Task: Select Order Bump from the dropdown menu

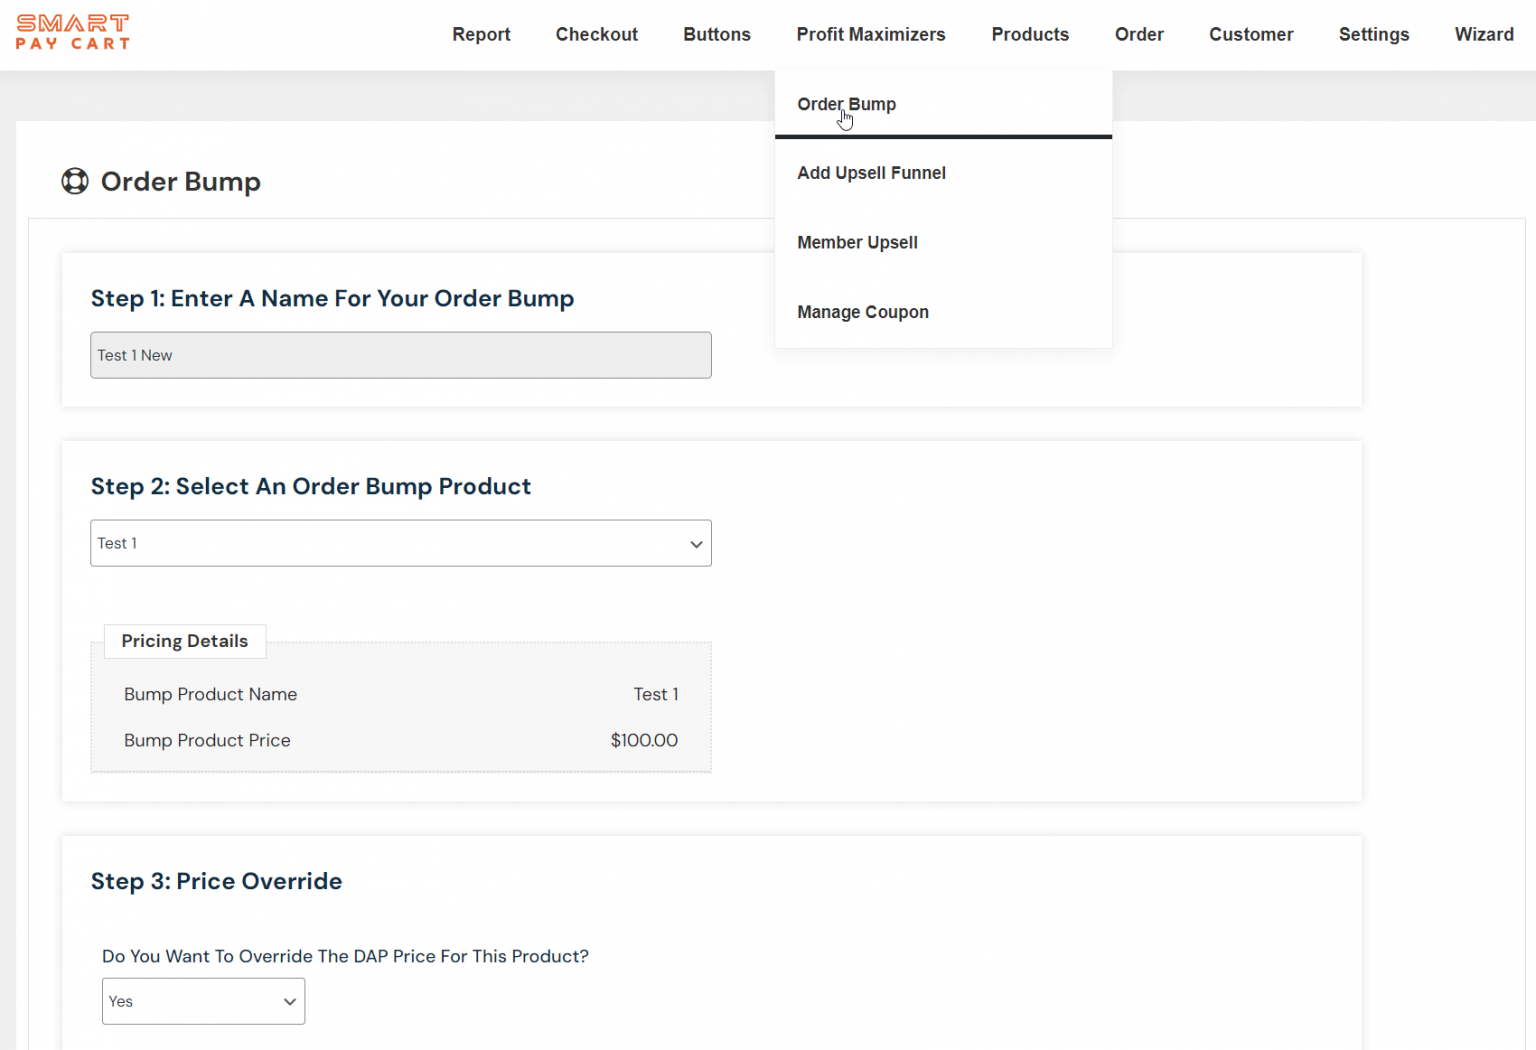Action: click(846, 104)
